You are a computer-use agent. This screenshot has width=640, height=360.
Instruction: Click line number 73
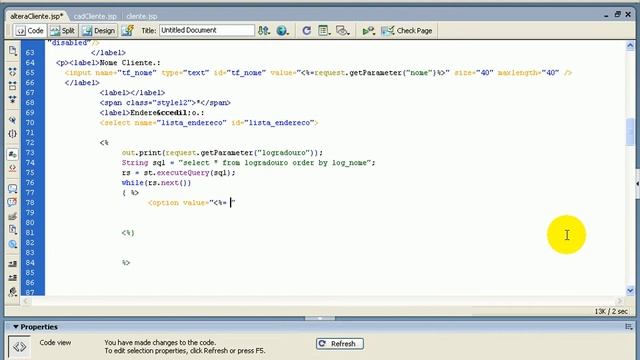coord(30,153)
